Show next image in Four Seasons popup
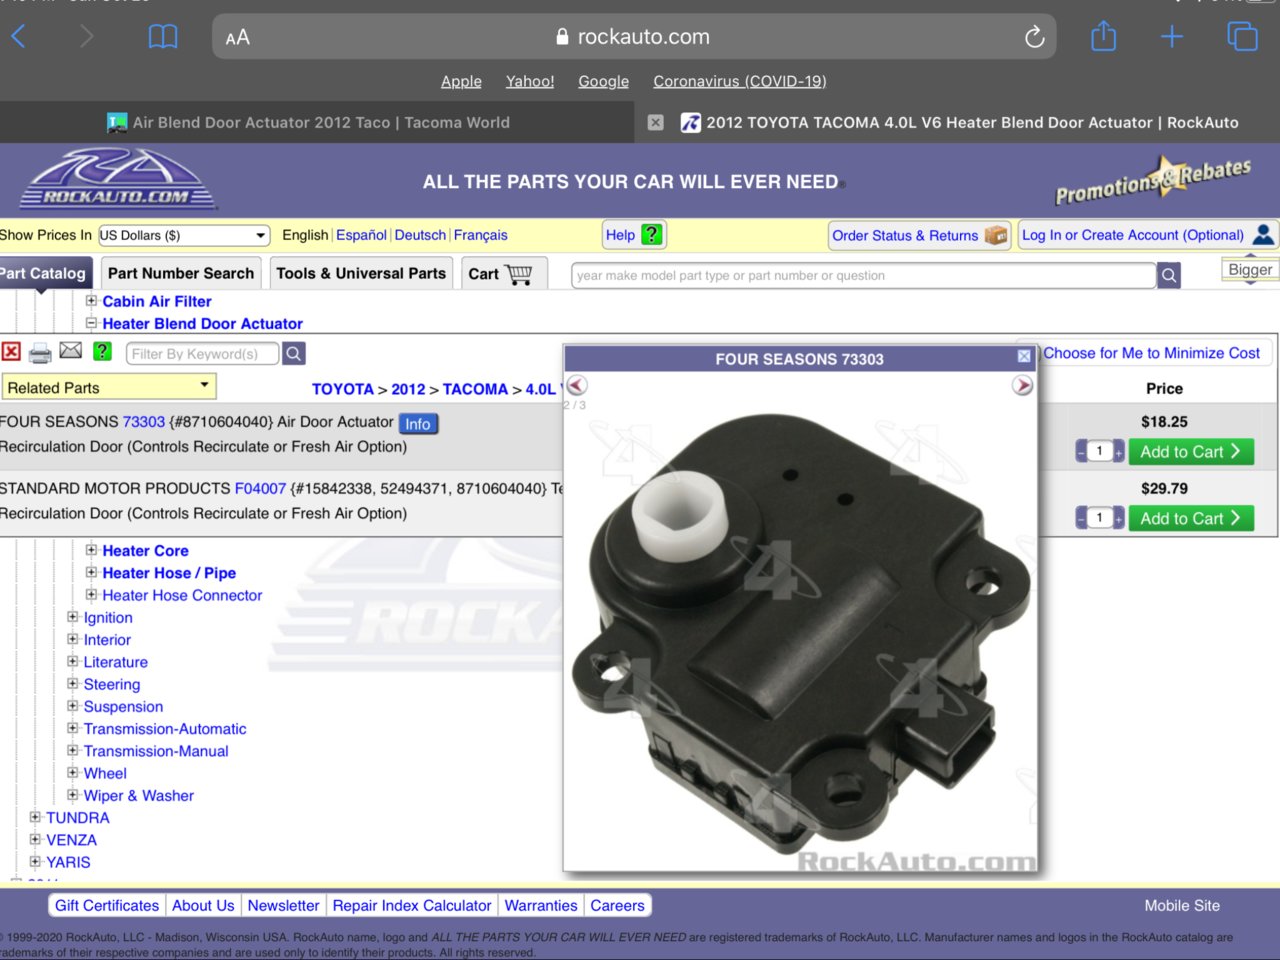 (1022, 385)
